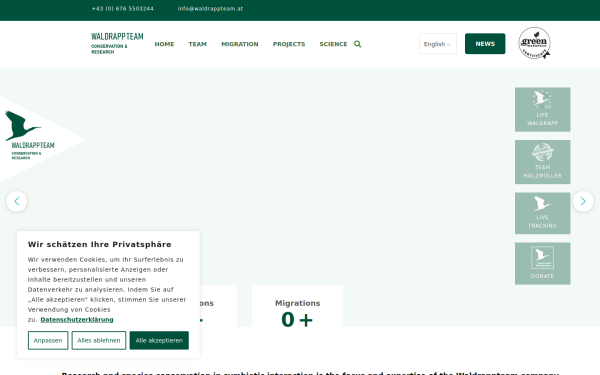600x375 pixels.
Task: Click the info@waldrappteam.at email link
Action: click(210, 8)
